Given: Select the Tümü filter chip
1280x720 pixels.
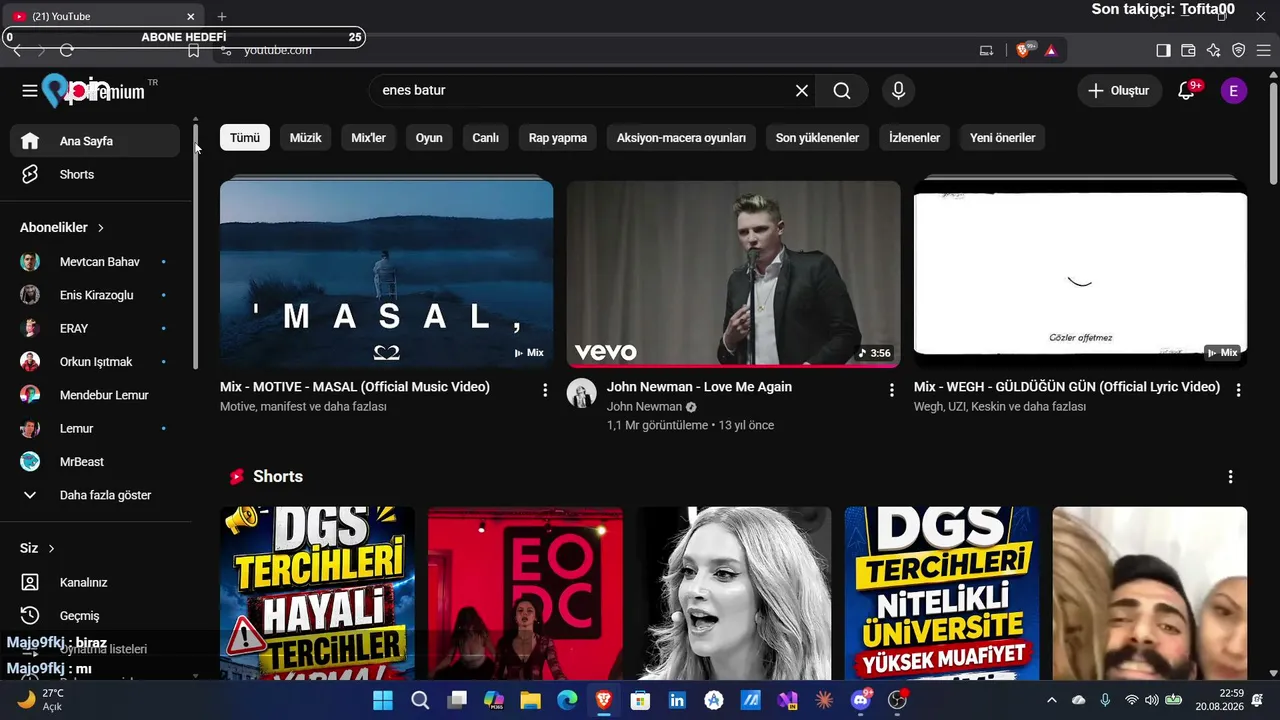Looking at the screenshot, I should (245, 138).
